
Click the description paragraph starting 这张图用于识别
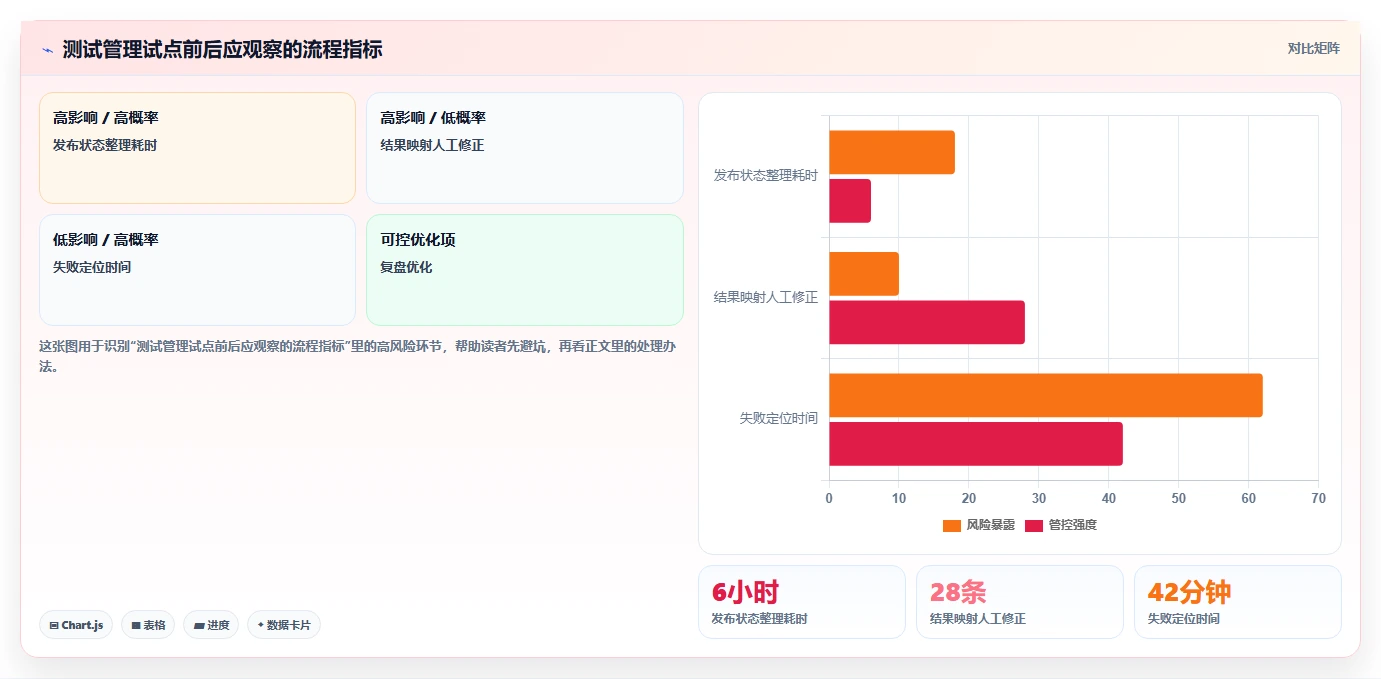(360, 356)
